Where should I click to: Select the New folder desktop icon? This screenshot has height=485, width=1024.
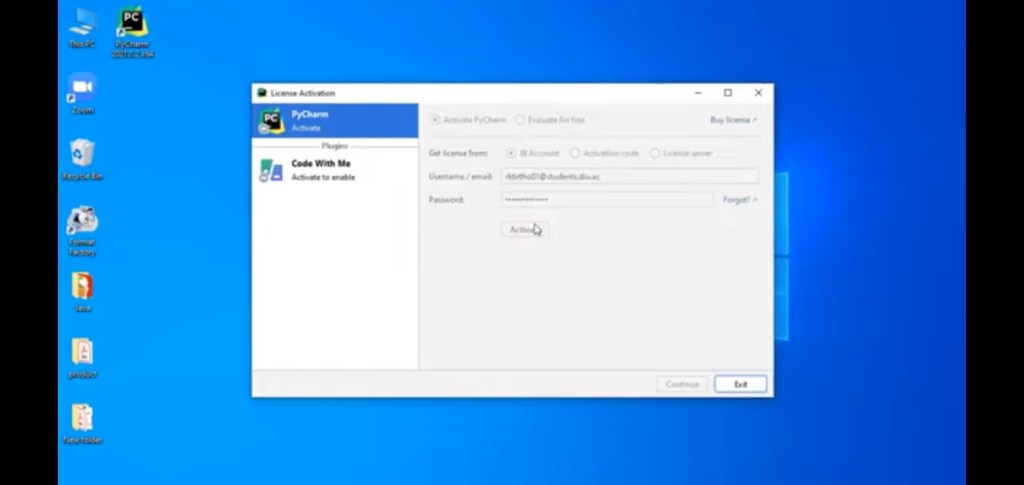coord(82,417)
